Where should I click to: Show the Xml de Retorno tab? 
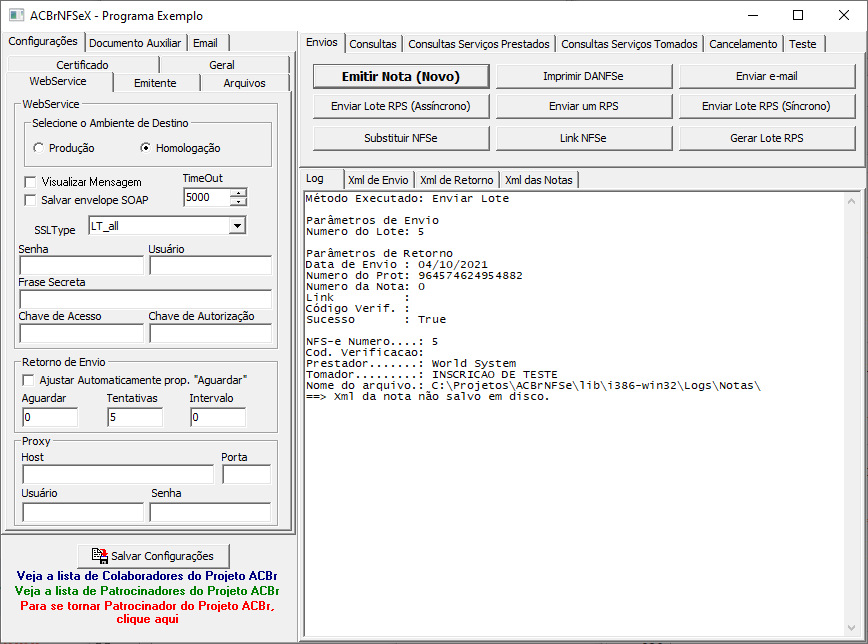[x=457, y=180]
